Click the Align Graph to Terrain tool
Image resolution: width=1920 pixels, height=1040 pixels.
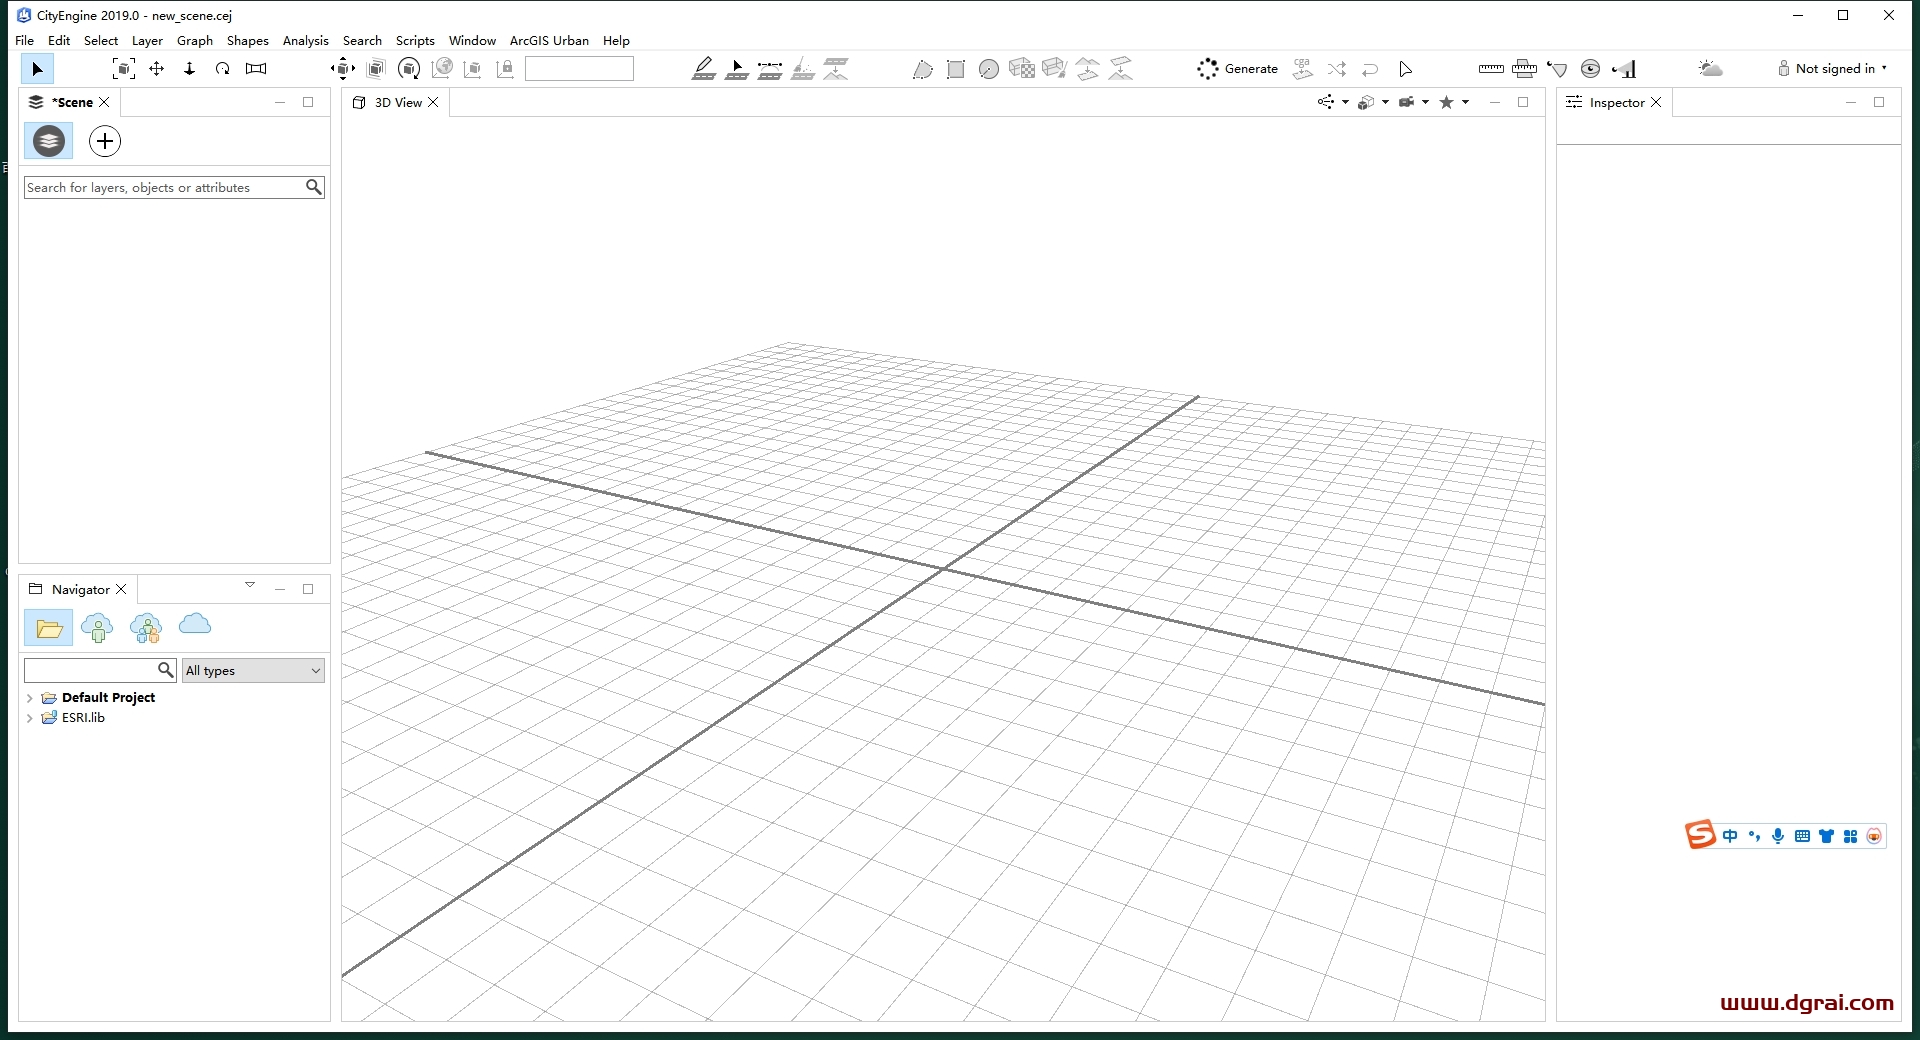click(836, 69)
